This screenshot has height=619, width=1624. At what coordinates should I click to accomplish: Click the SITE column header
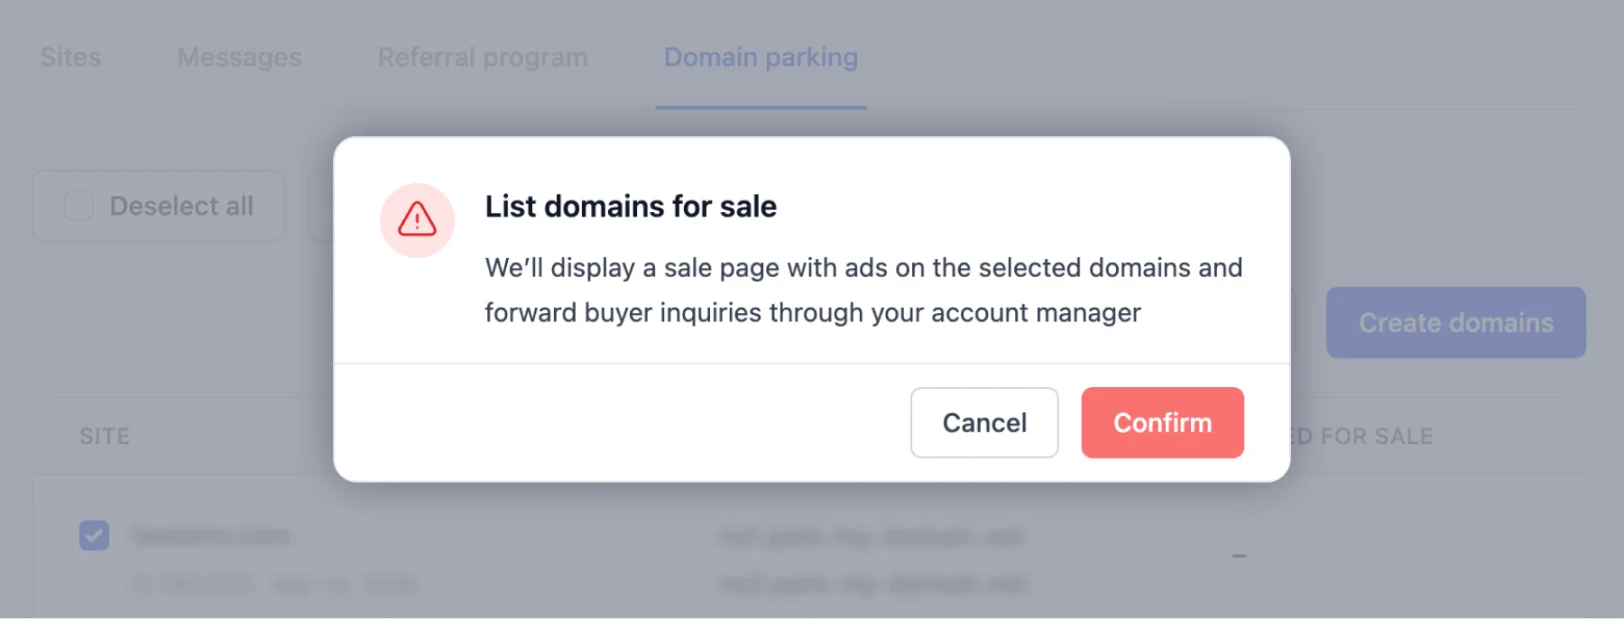tap(105, 436)
